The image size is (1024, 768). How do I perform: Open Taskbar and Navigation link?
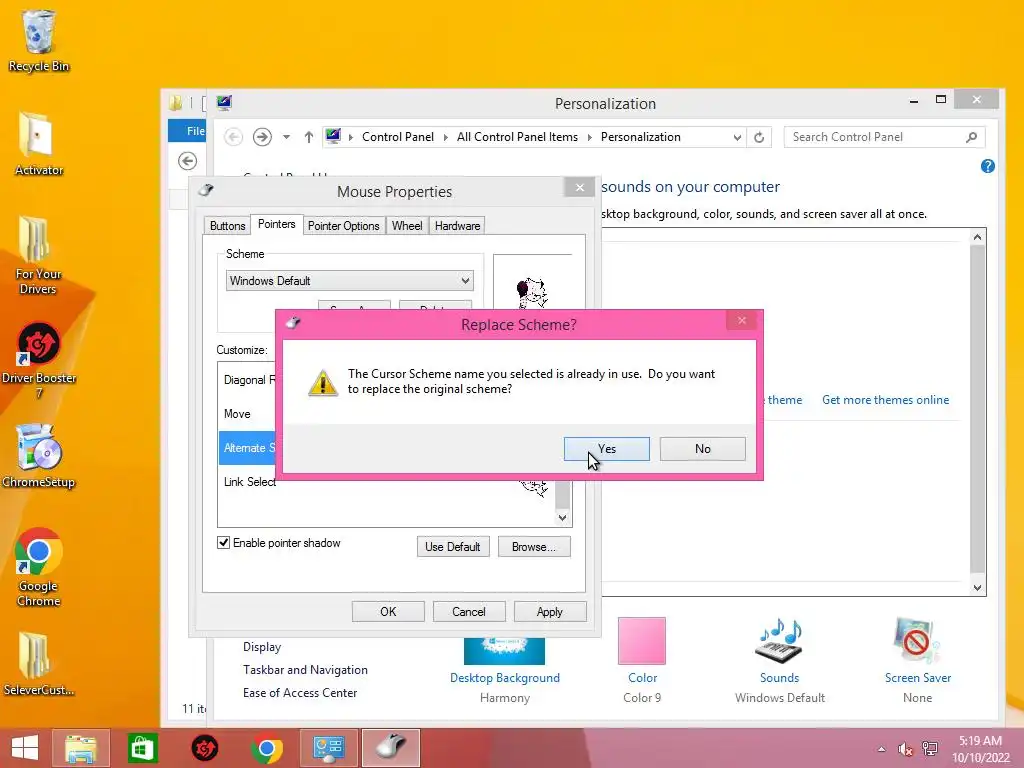[x=305, y=669]
